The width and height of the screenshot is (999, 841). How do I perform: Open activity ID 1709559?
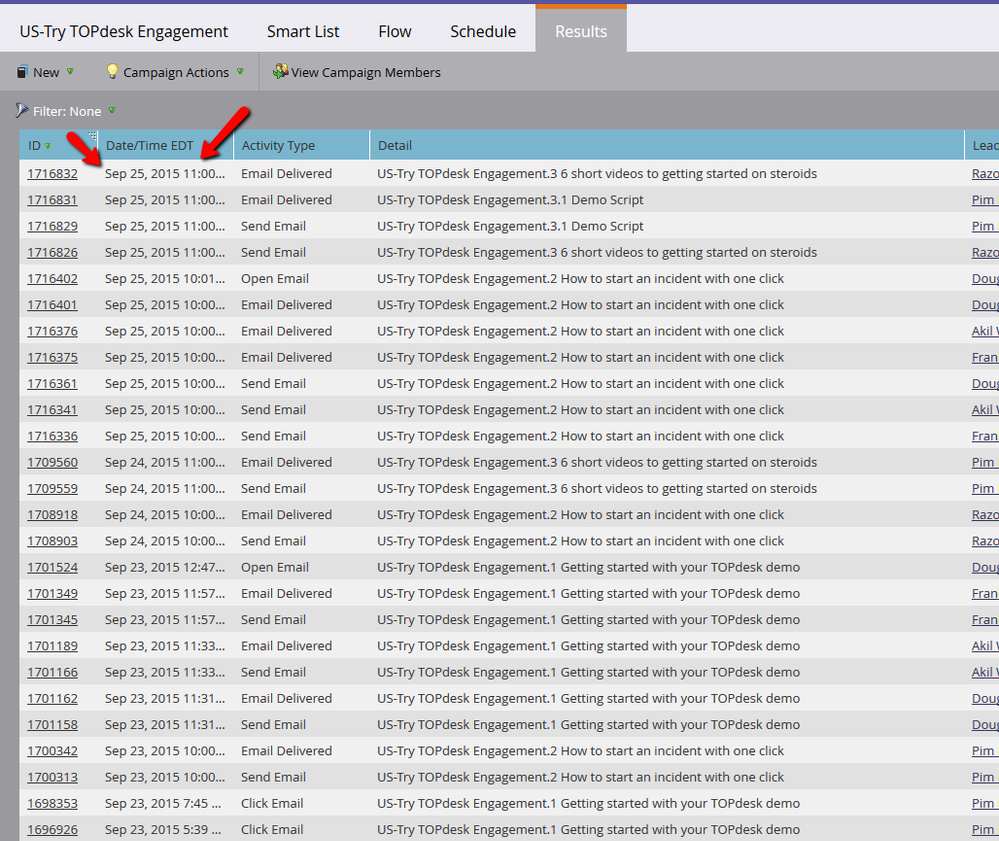click(x=52, y=489)
